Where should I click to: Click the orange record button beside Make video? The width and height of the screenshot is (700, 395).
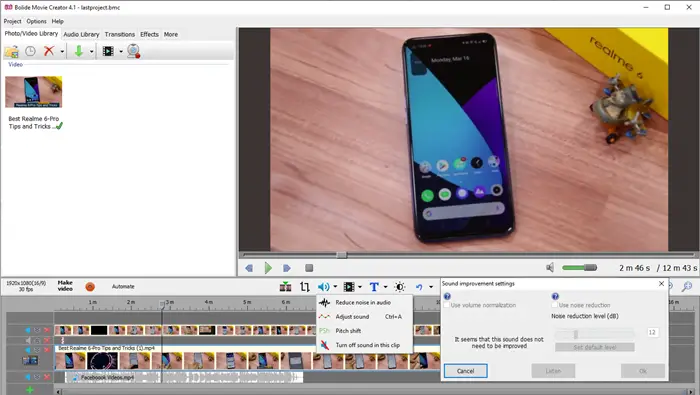pyautogui.click(x=90, y=287)
